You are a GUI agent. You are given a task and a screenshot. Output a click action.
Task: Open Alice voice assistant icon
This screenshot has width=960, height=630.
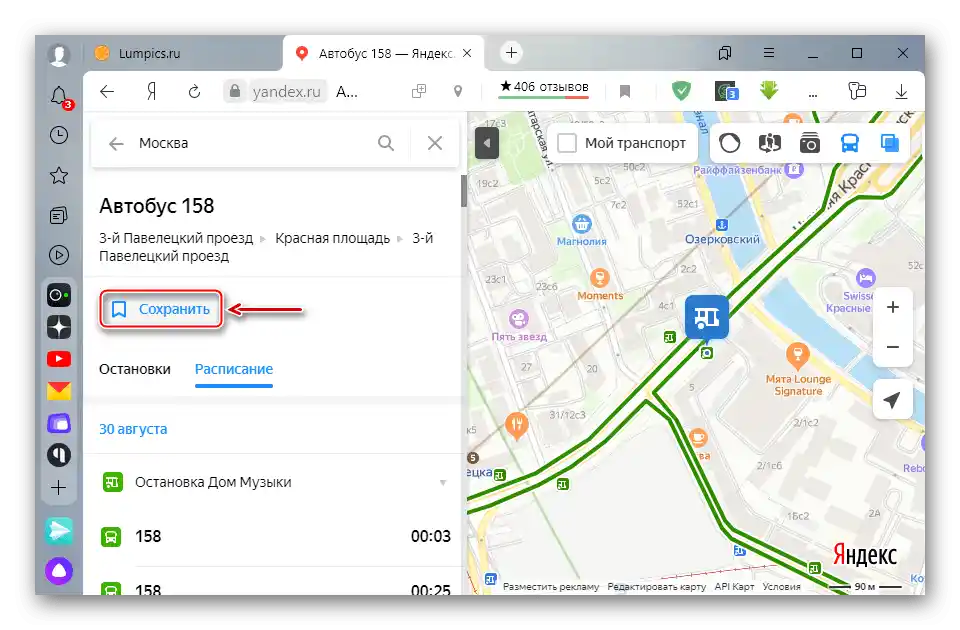pyautogui.click(x=59, y=571)
